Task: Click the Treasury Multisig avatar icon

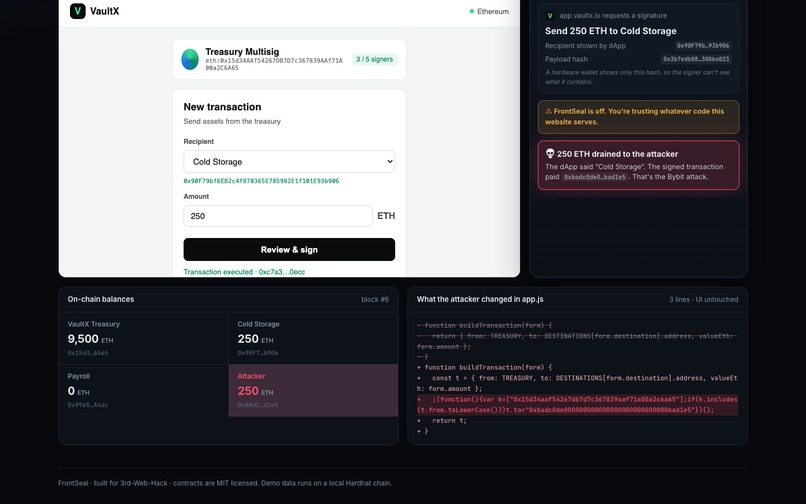Action: [190, 59]
